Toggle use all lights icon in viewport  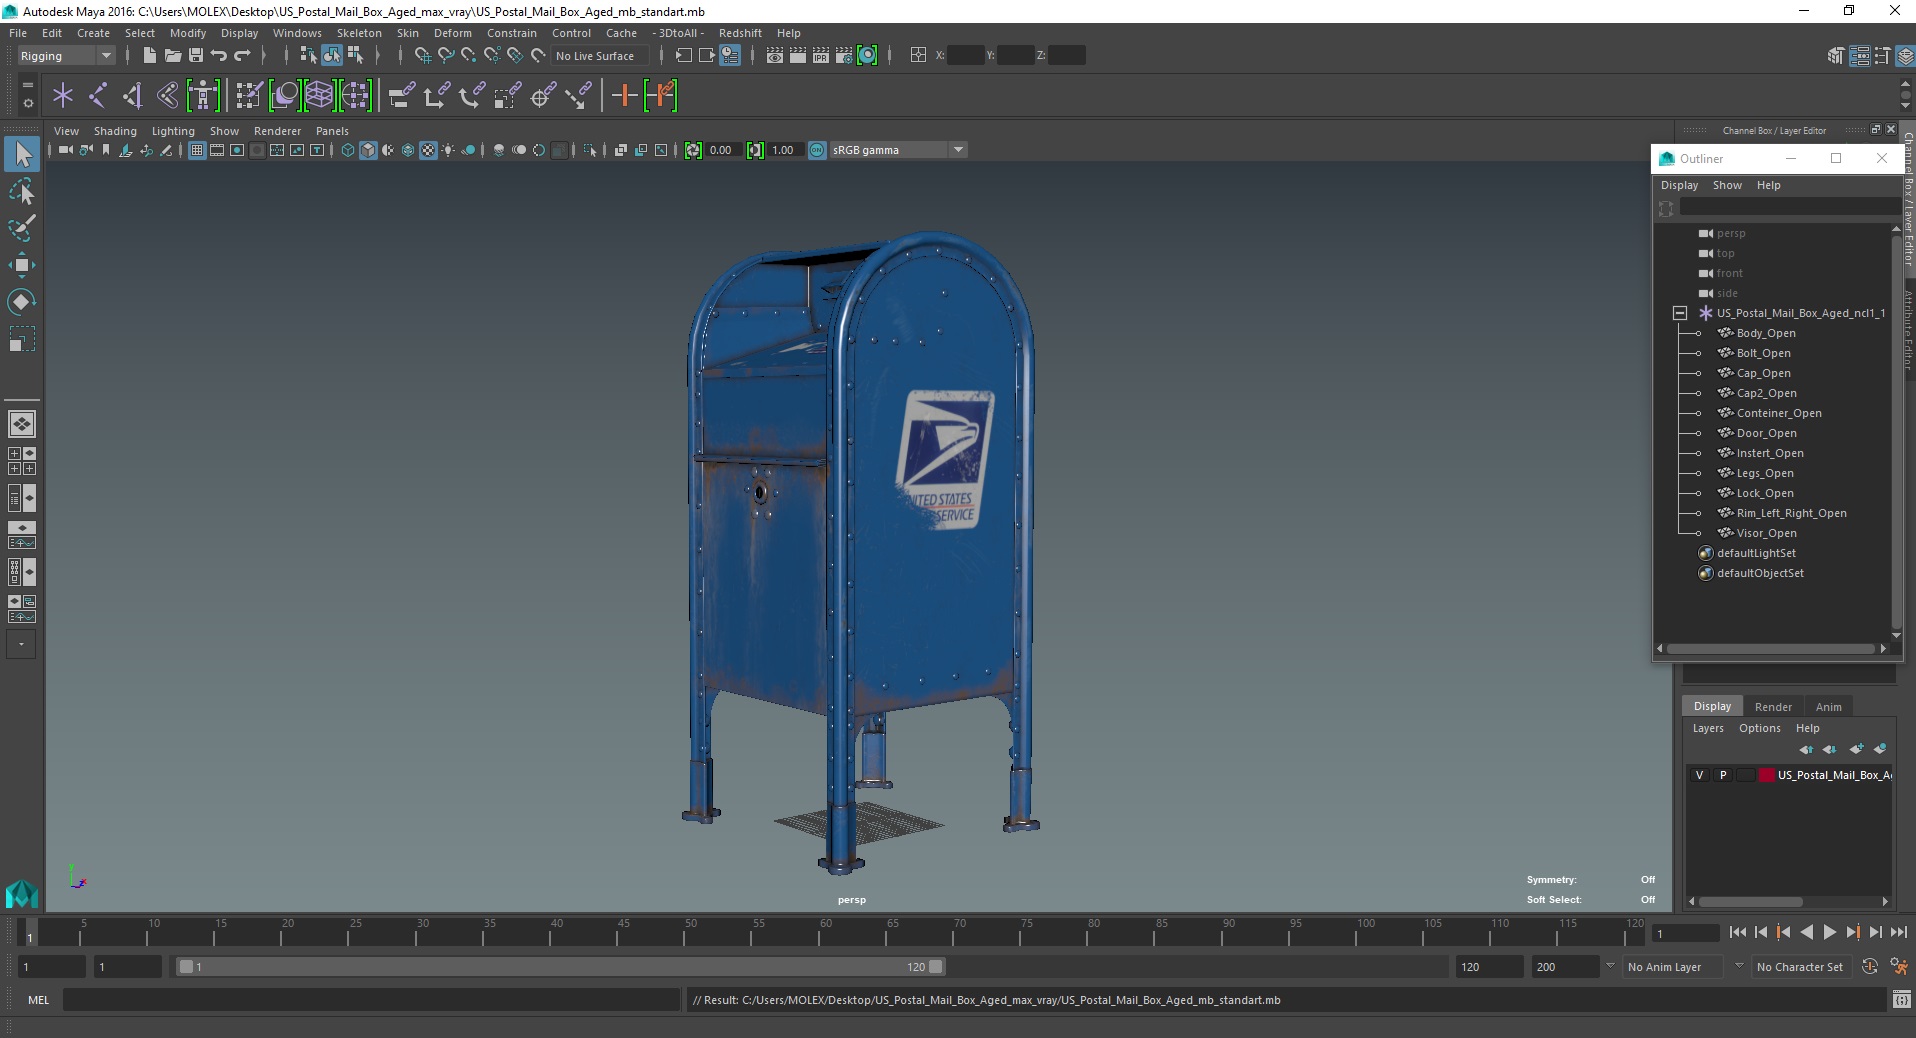coord(448,150)
